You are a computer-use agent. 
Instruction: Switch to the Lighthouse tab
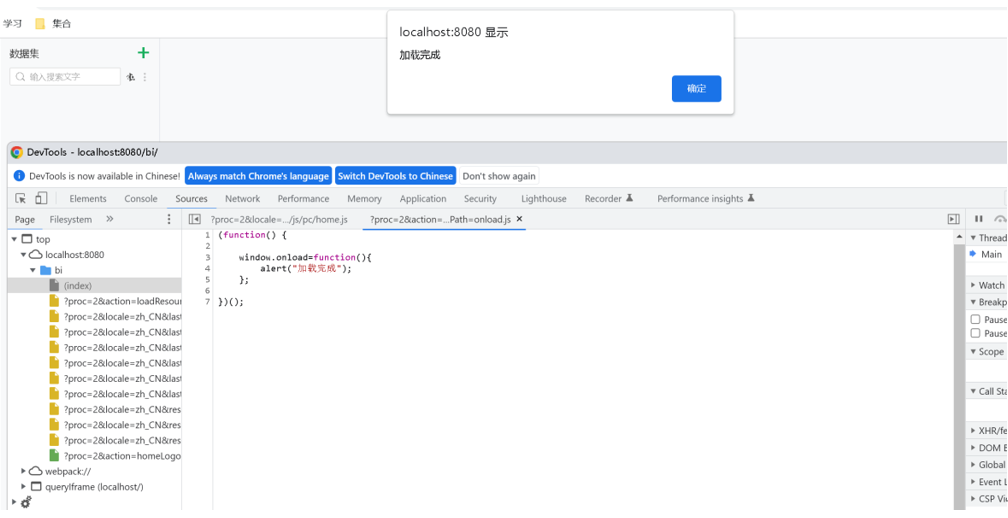point(544,199)
